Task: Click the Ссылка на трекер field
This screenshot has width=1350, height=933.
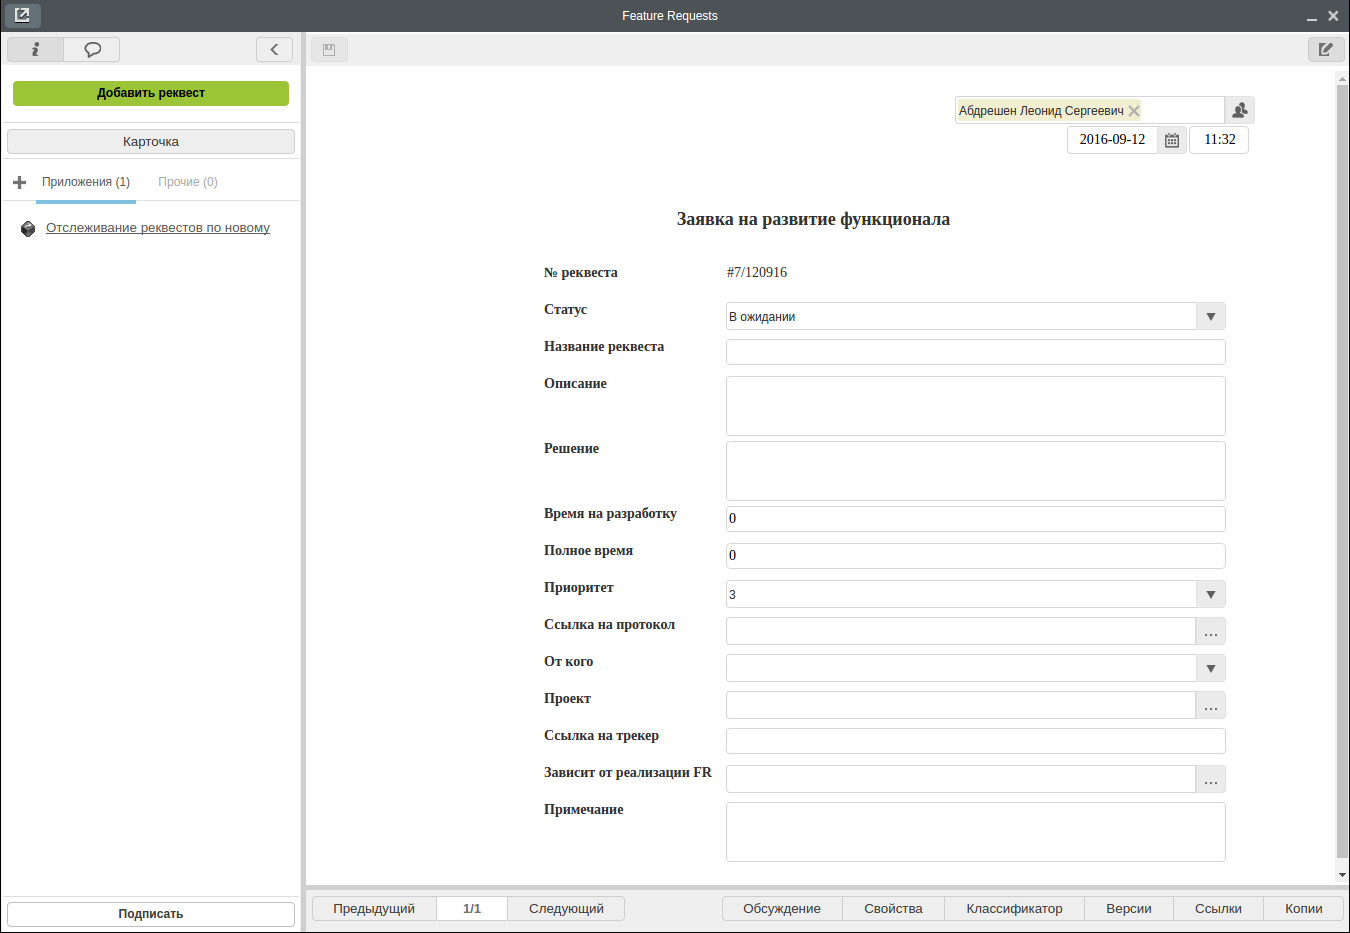Action: (976, 741)
